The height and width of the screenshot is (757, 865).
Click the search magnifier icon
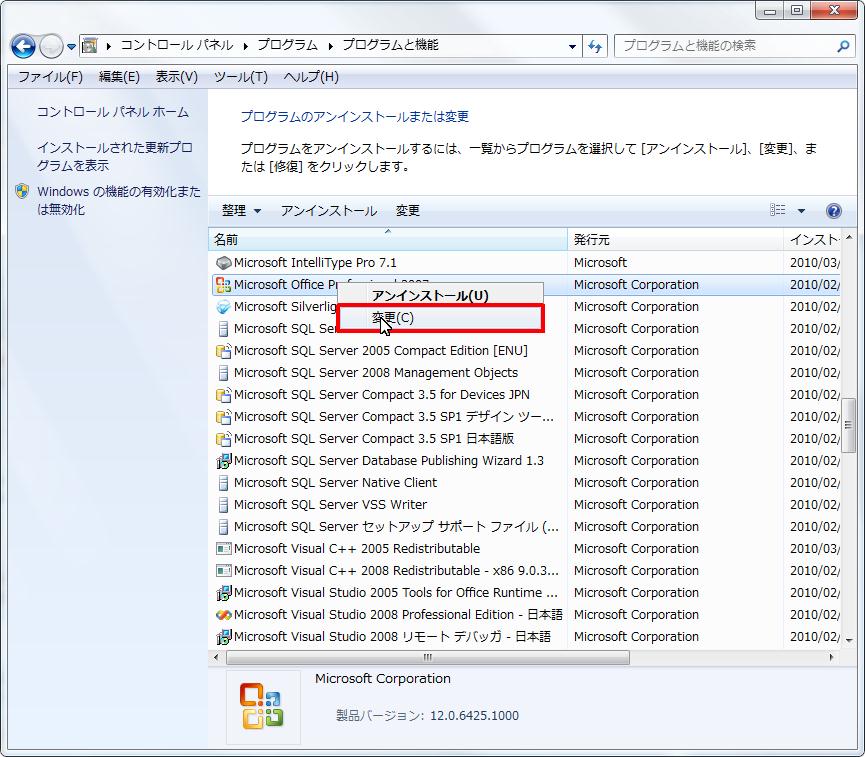click(x=843, y=46)
